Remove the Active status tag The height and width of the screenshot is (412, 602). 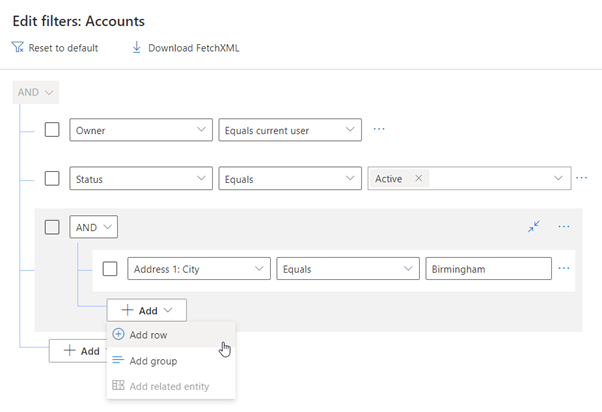(x=418, y=179)
